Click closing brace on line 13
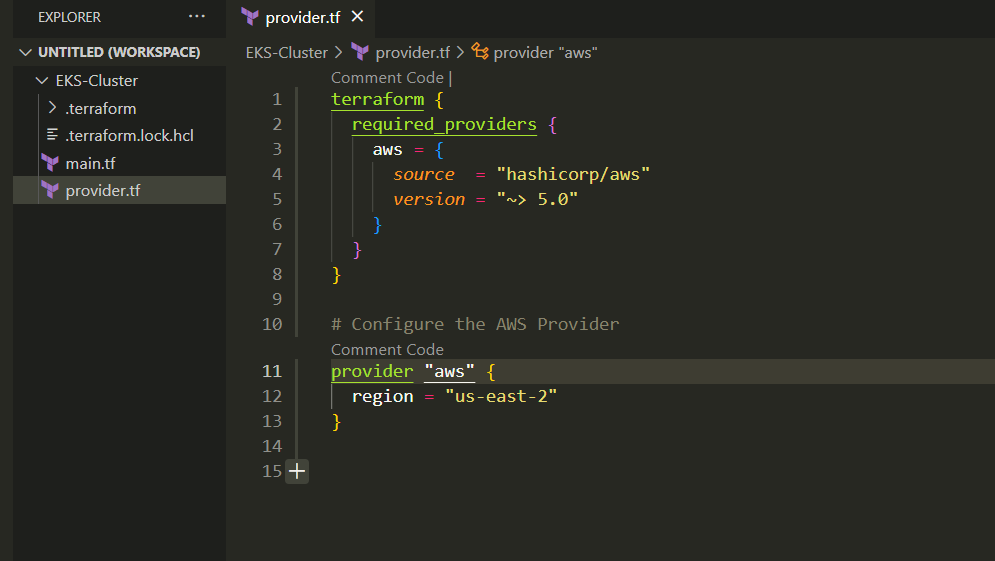 point(336,421)
